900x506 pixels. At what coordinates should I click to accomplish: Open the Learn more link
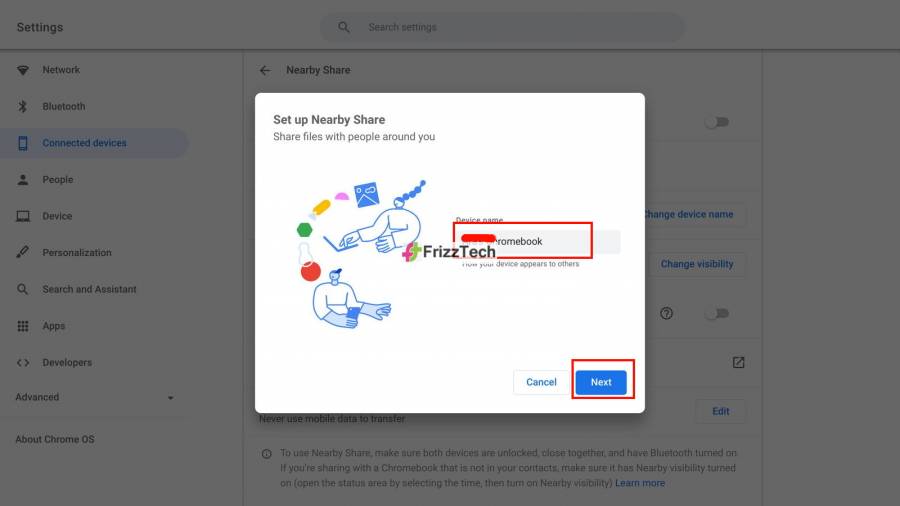click(640, 483)
